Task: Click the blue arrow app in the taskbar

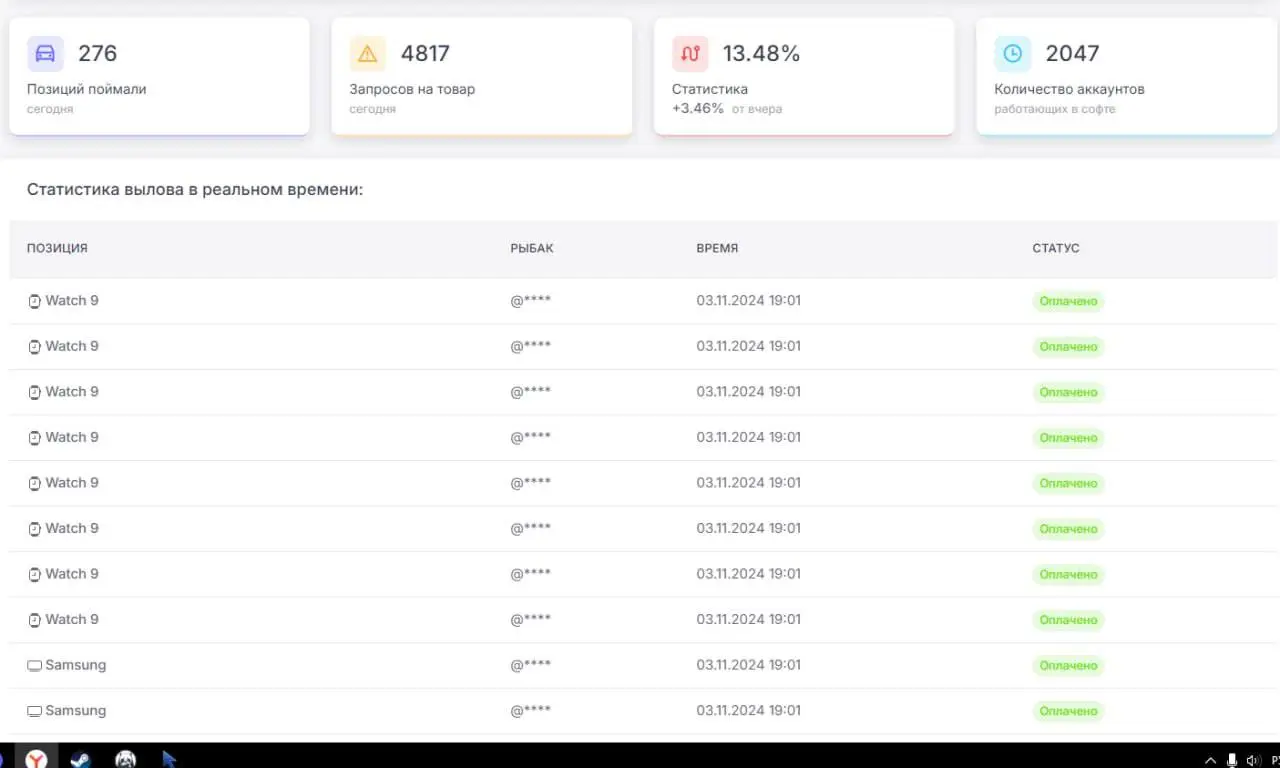Action: coord(169,759)
